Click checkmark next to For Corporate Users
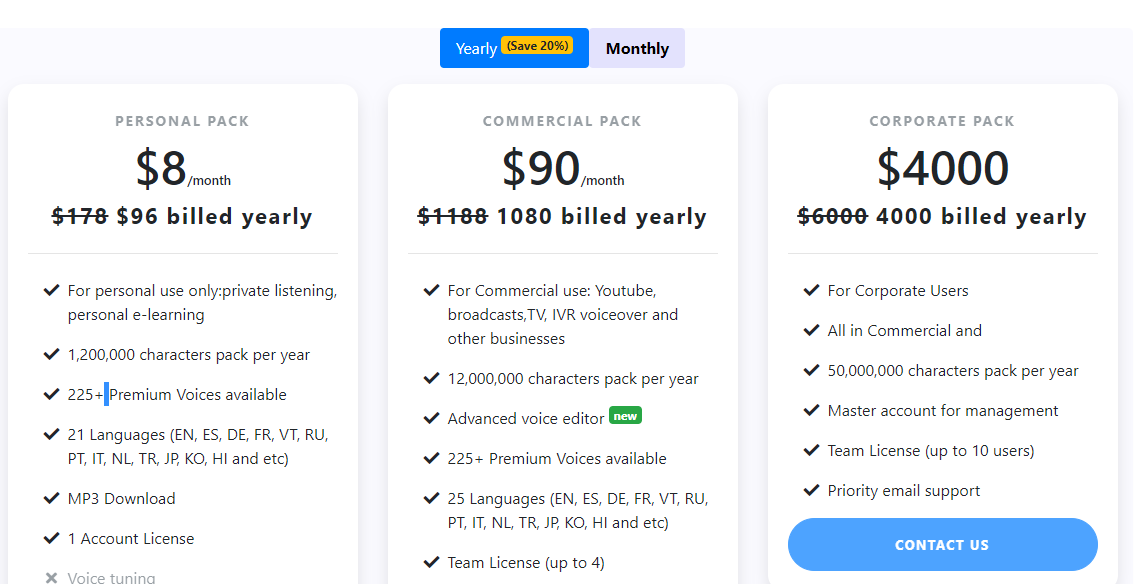 (812, 290)
